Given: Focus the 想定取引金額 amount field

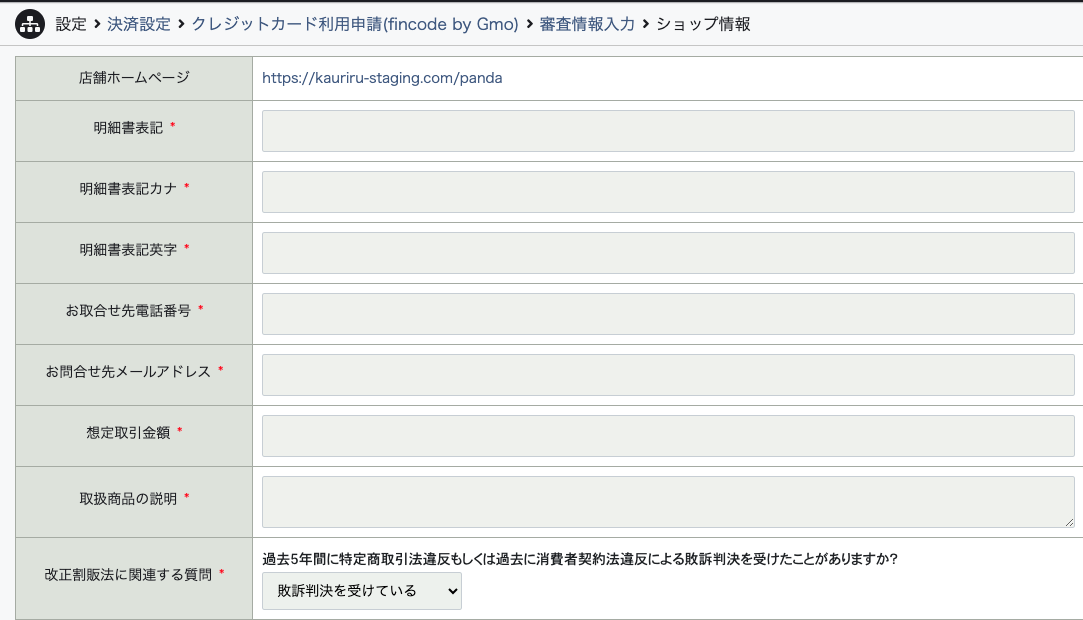Looking at the screenshot, I should click(x=668, y=436).
